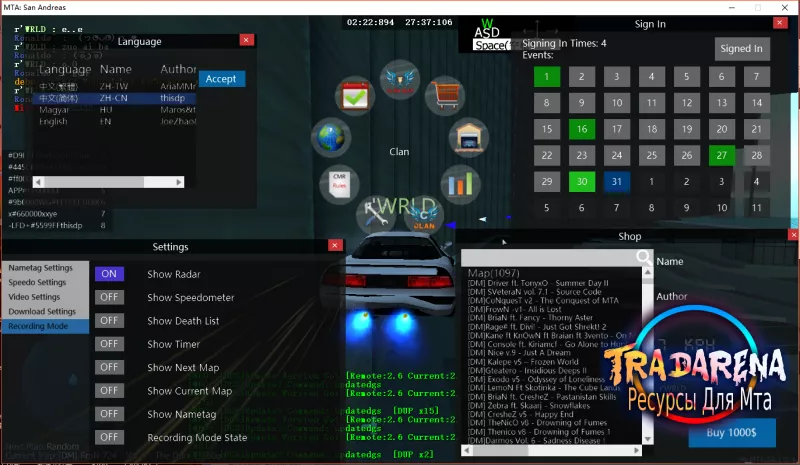Viewport: 800px width, 465px height.
Task: Click the Map(1097) list header
Action: pyautogui.click(x=493, y=273)
